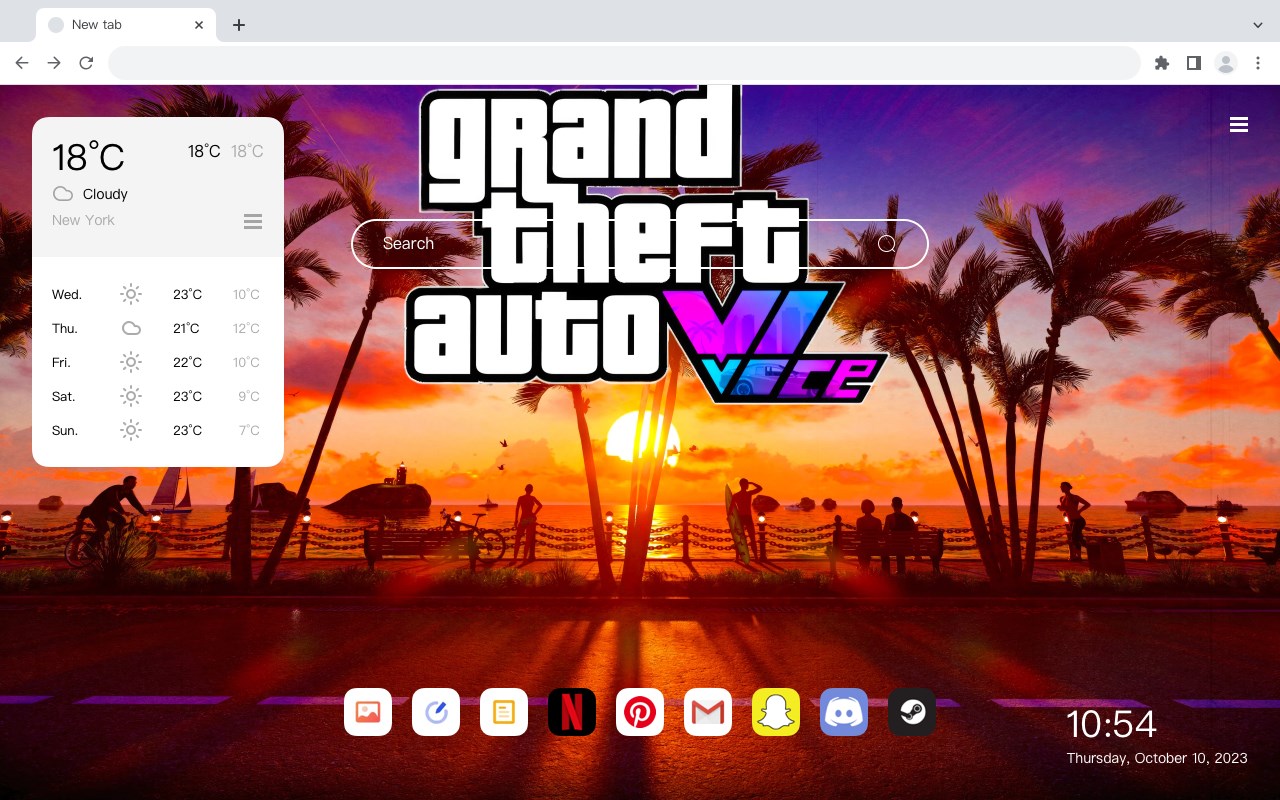
Task: Click Friday's sunny forecast icon
Action: pos(131,362)
